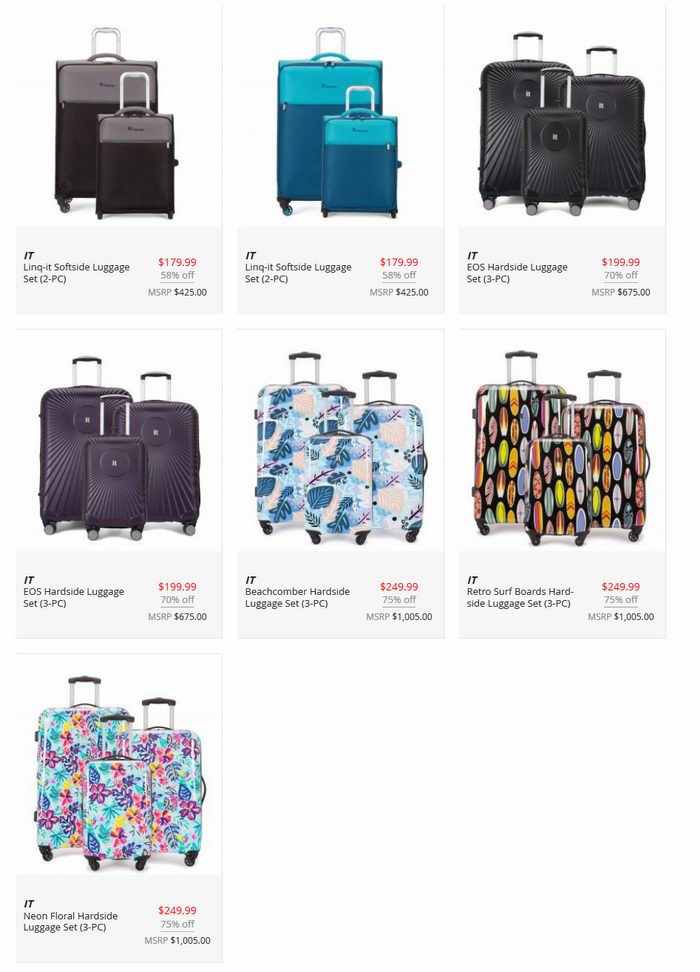The image size is (700, 972).
Task: Open the black EOS Hardside luggage image
Action: pyautogui.click(x=562, y=124)
